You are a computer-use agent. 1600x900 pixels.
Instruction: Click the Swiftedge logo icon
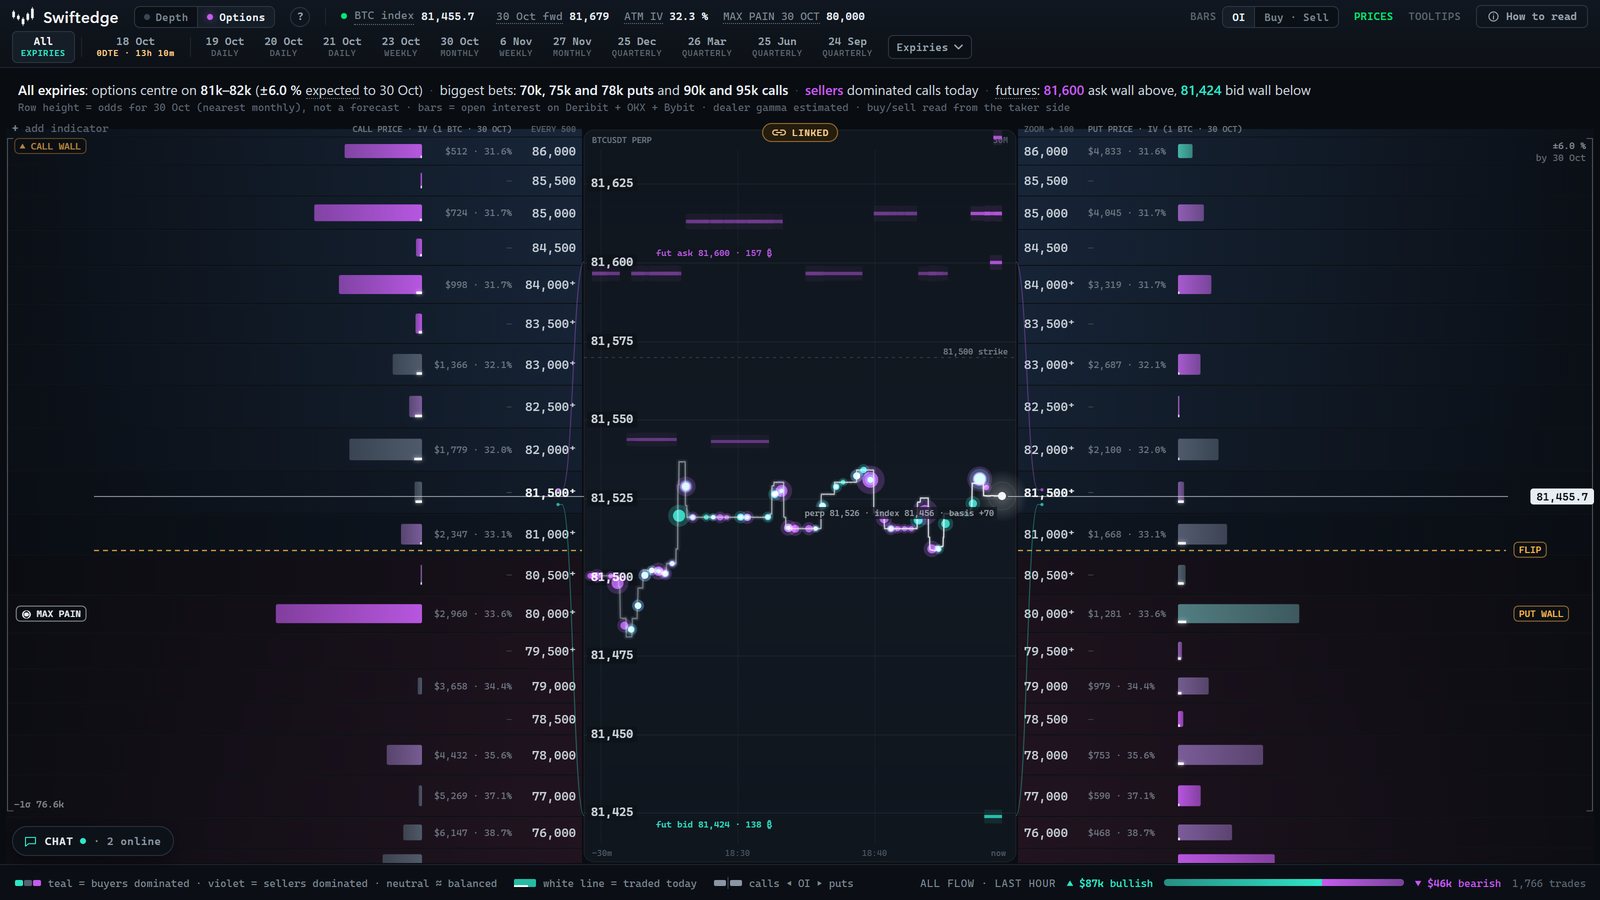(23, 16)
